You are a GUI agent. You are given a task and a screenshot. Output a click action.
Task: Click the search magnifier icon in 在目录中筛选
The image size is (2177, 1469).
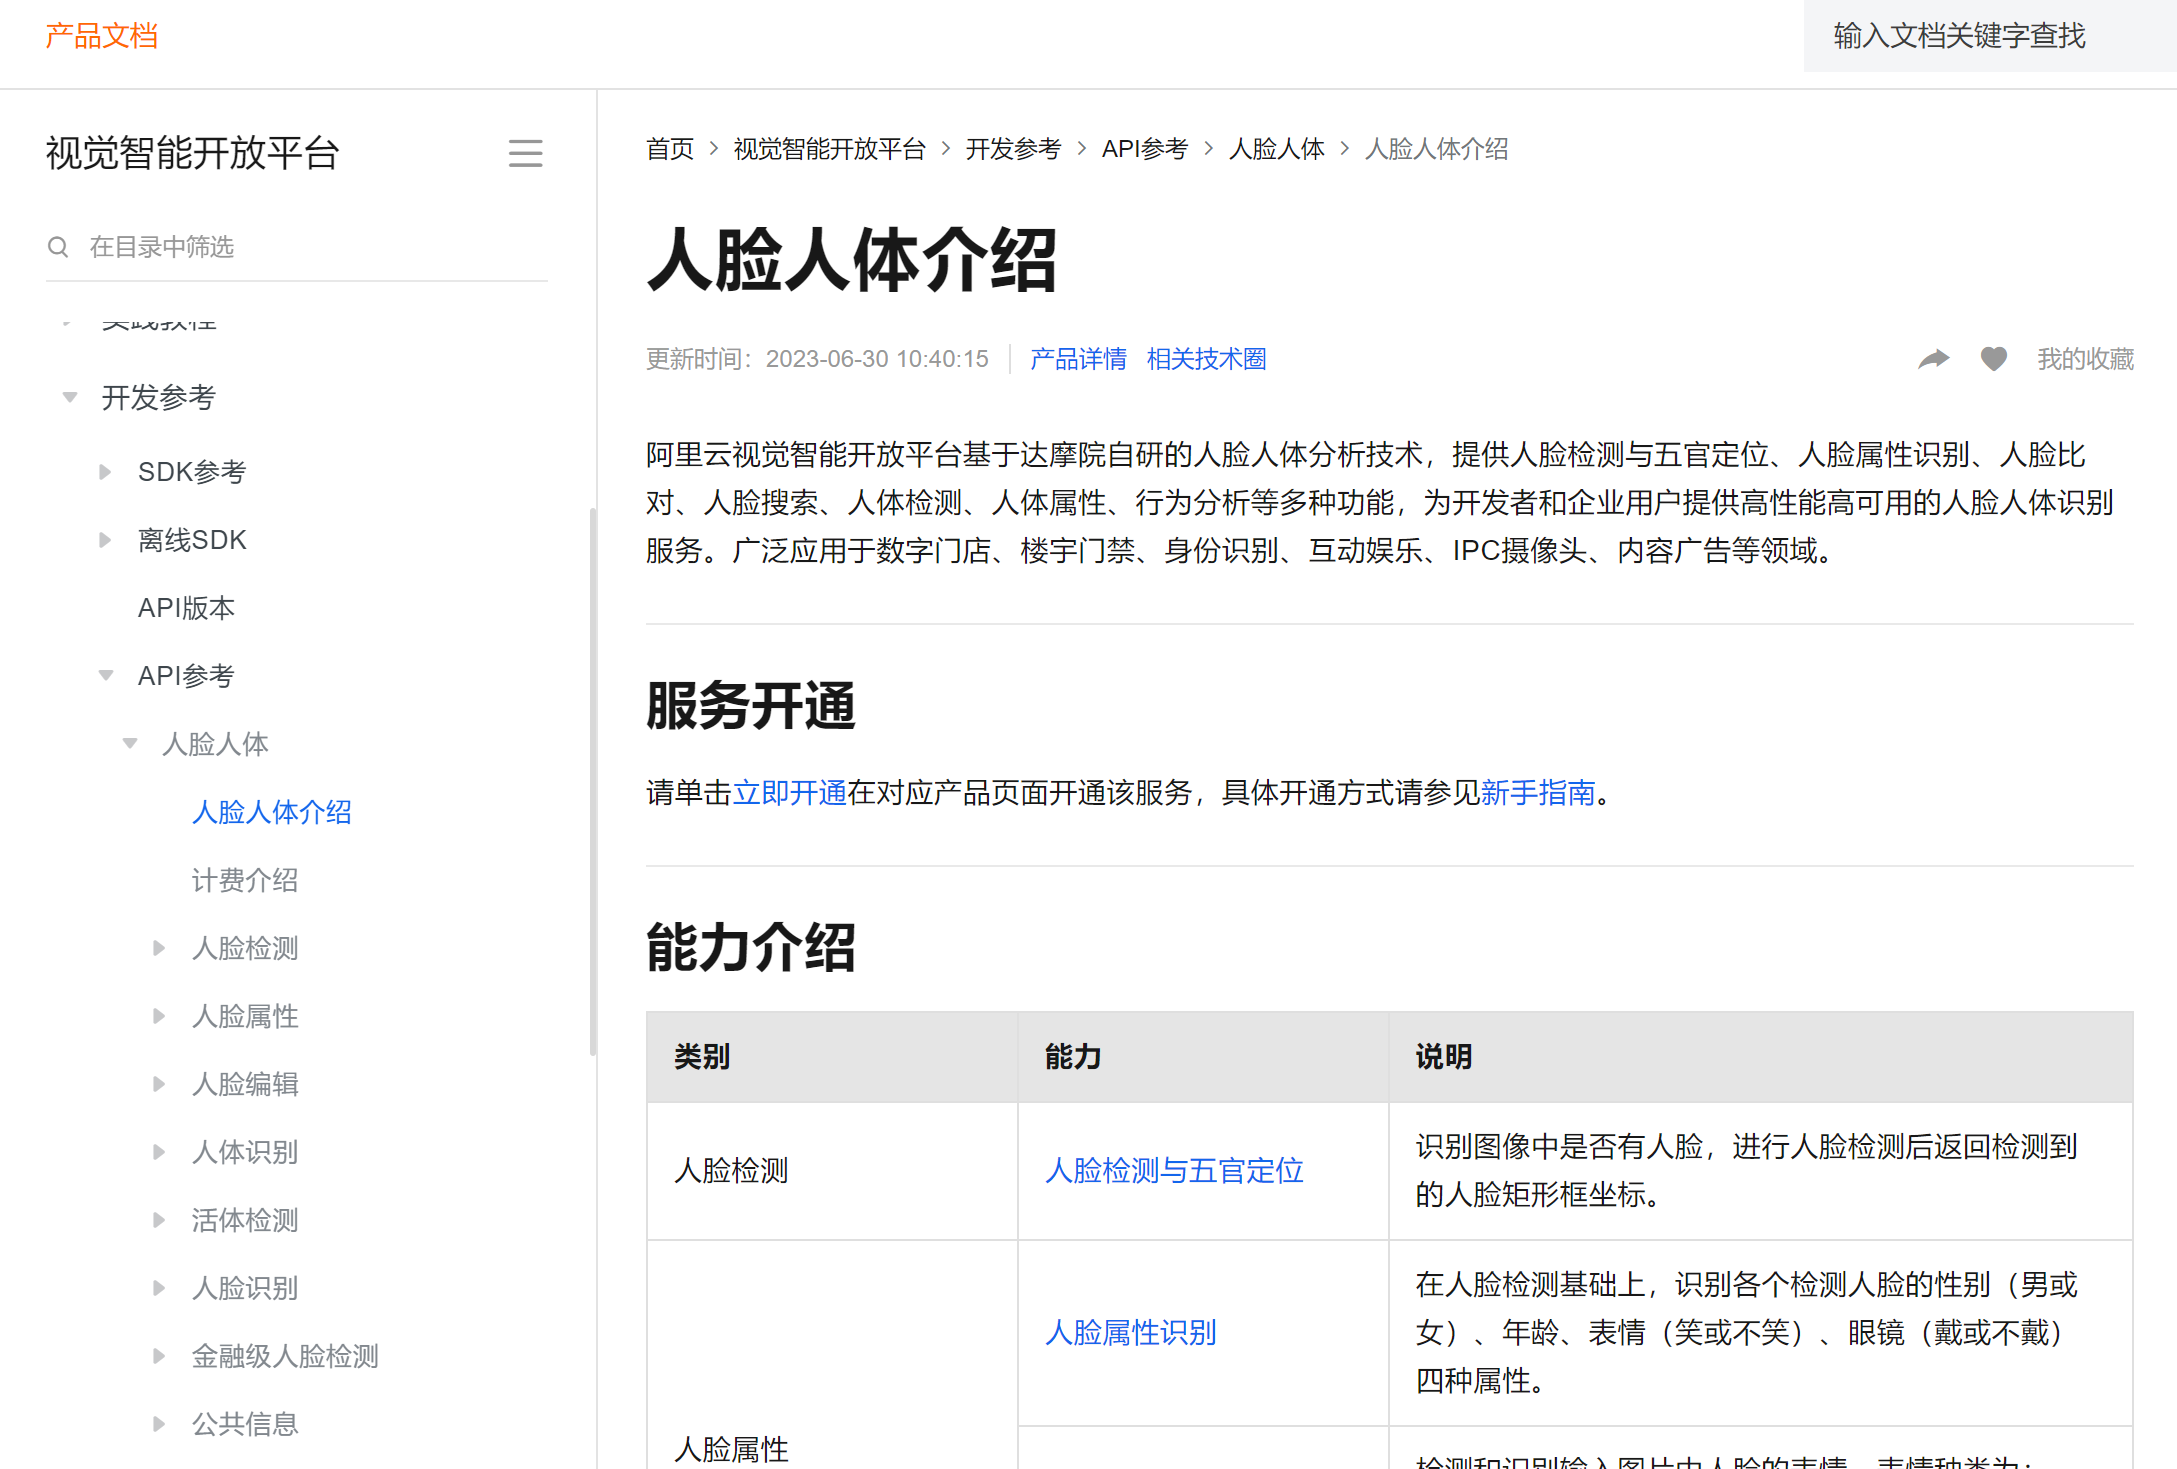pyautogui.click(x=58, y=247)
